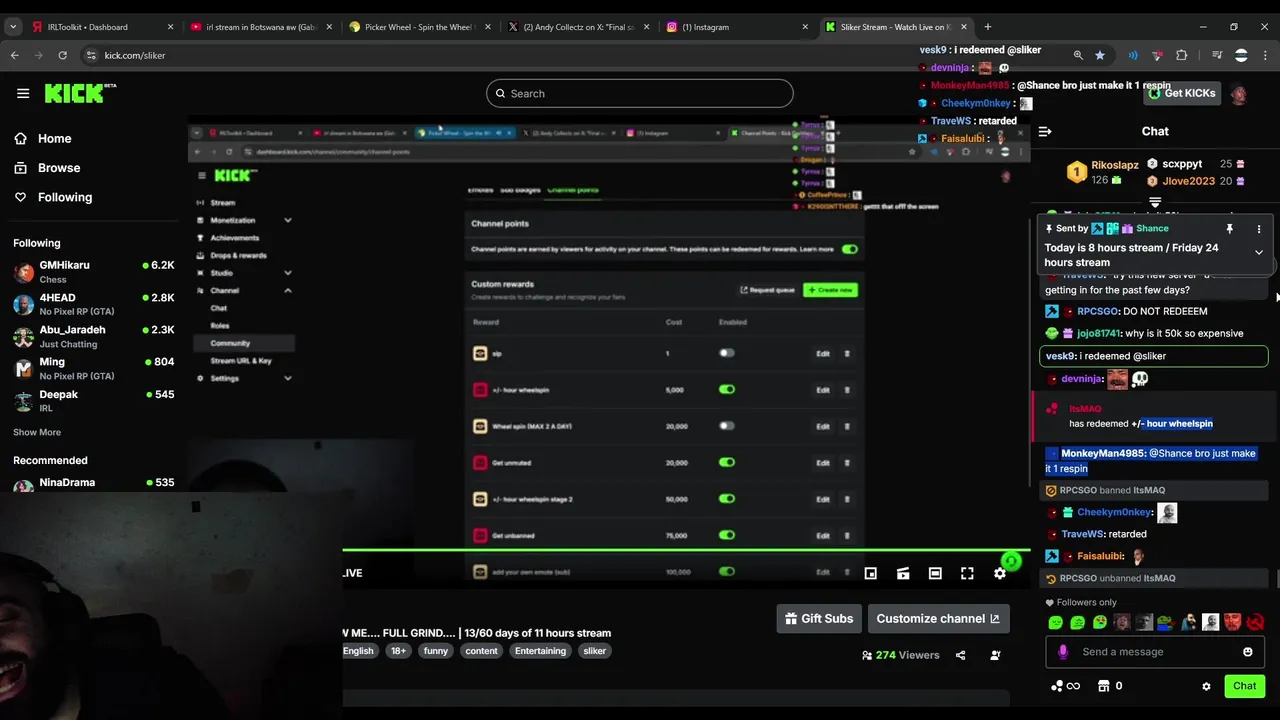Image resolution: width=1280 pixels, height=720 pixels.
Task: Open the profile avatar menu on Kick
Action: (1239, 94)
